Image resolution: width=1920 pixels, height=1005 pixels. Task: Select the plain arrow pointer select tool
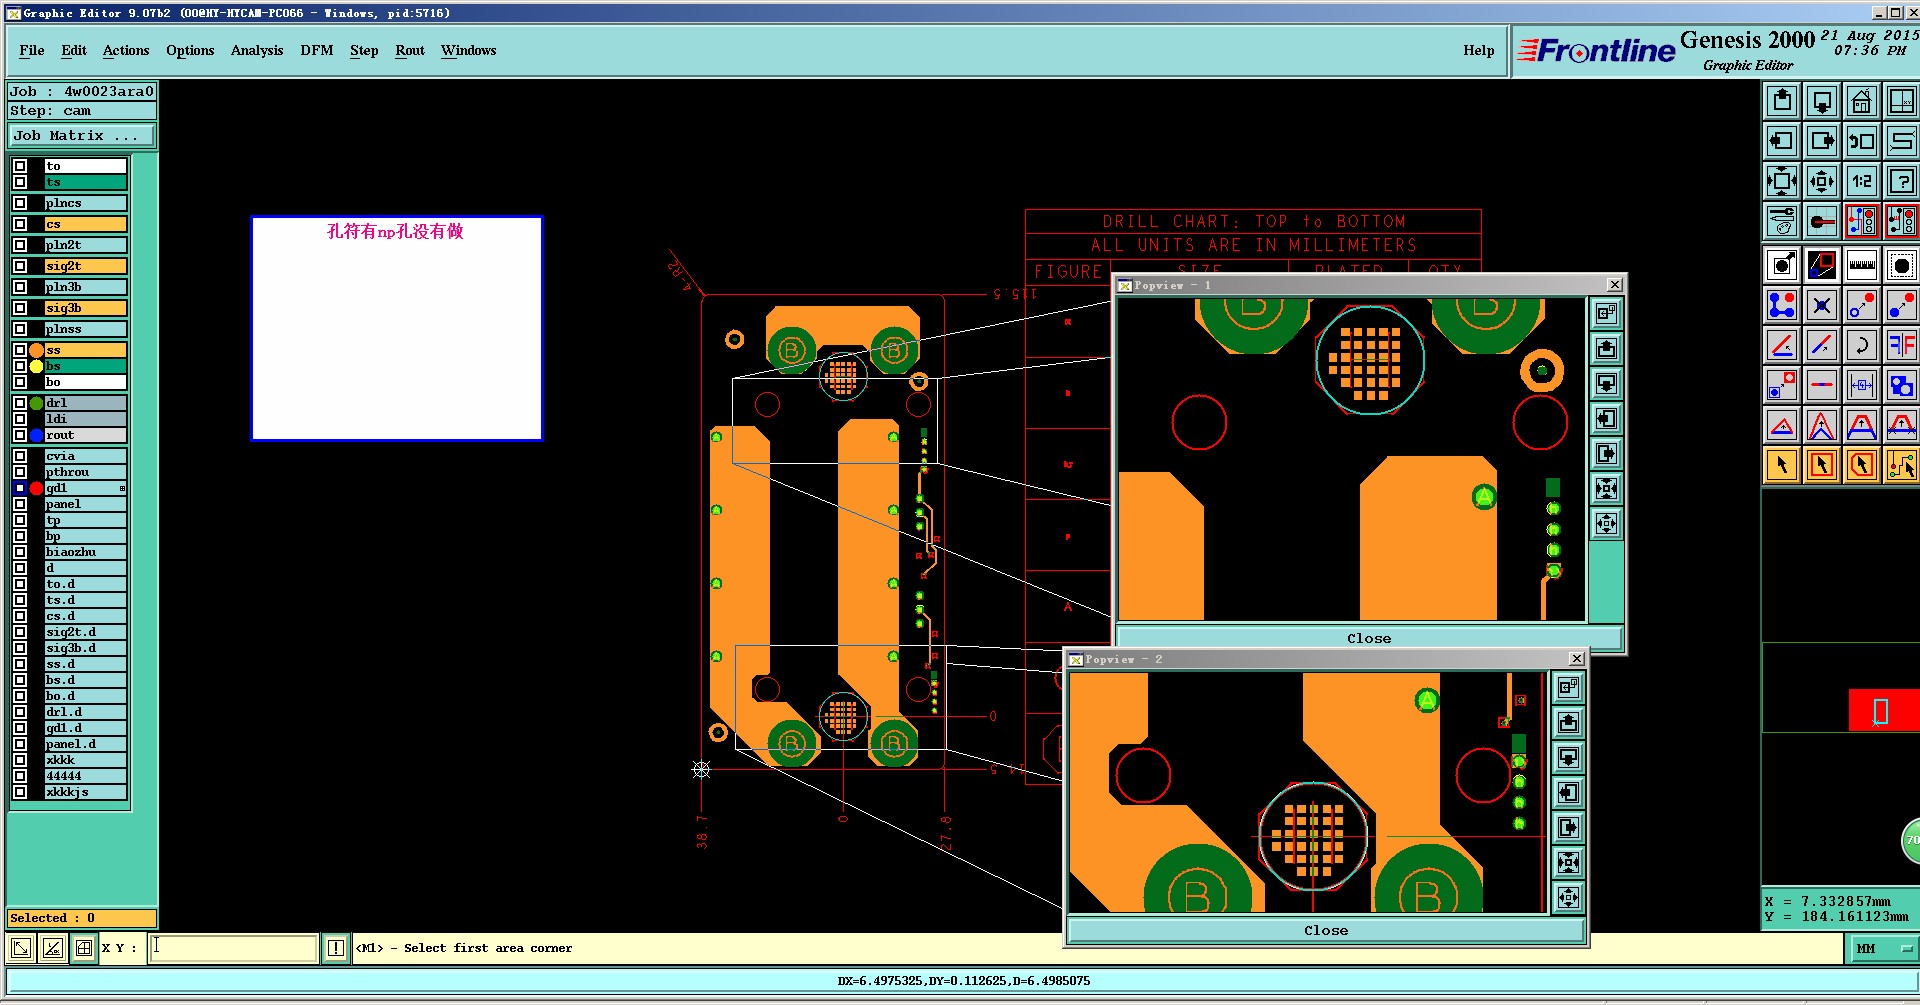click(1782, 465)
